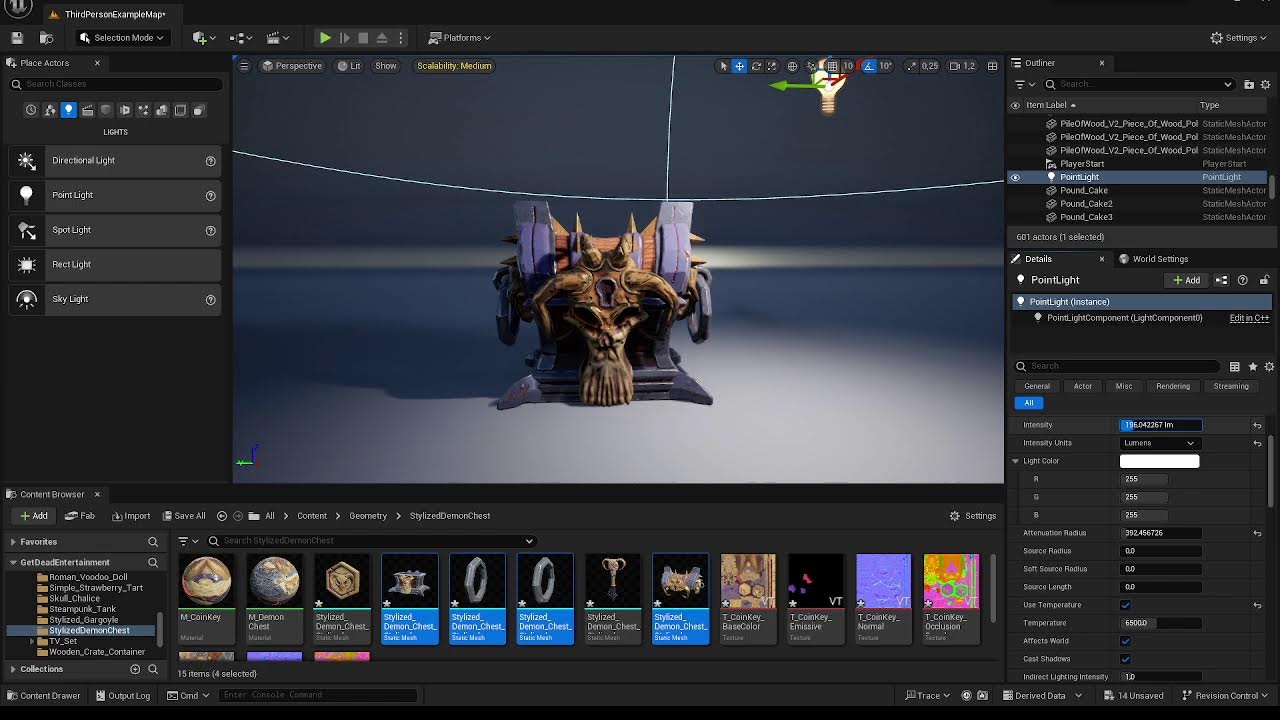Collapse the Light Color expander arrow

tap(1015, 461)
